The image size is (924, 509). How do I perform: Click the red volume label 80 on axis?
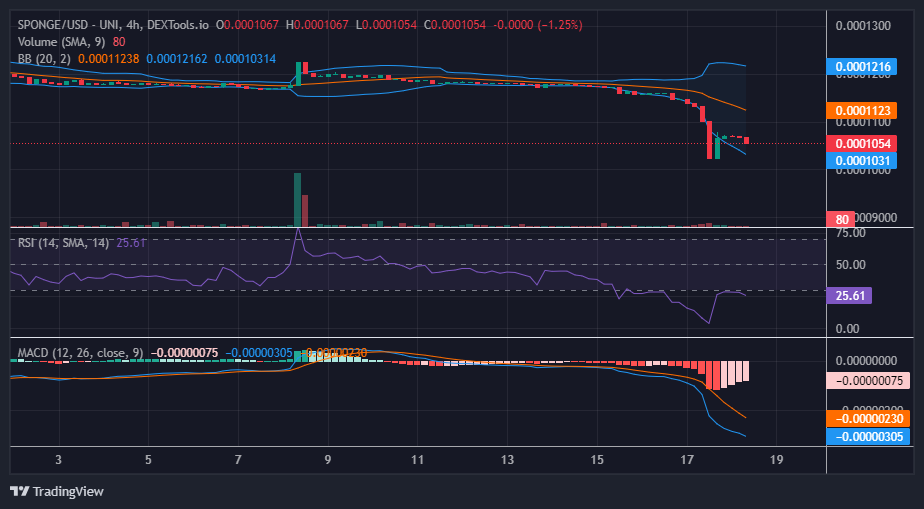point(842,219)
